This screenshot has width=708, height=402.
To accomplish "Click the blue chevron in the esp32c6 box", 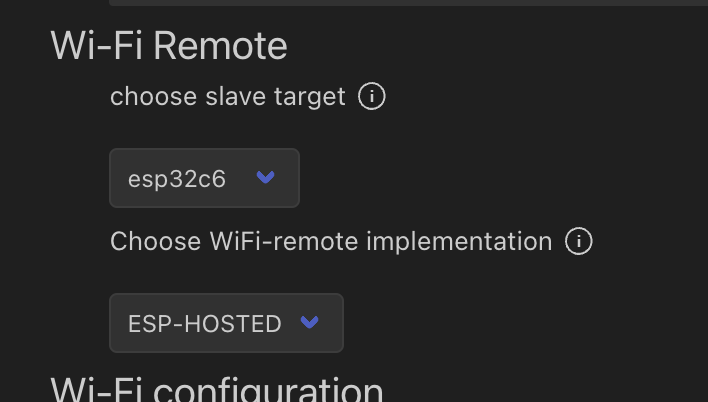I will click(265, 178).
